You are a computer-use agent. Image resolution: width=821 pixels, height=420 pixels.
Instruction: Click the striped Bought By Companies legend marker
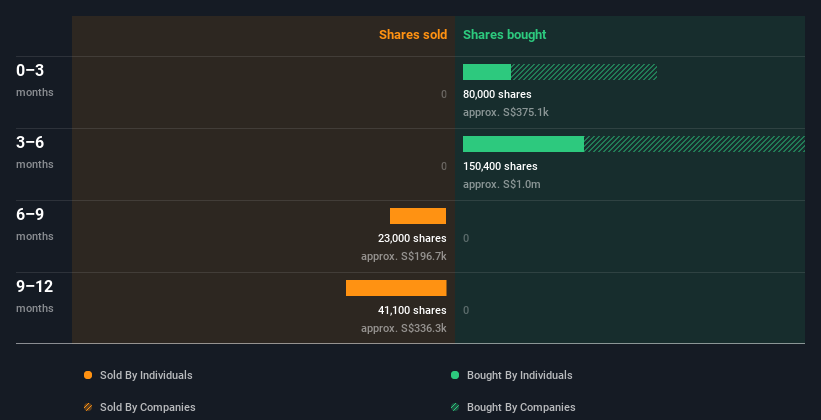pyautogui.click(x=455, y=407)
